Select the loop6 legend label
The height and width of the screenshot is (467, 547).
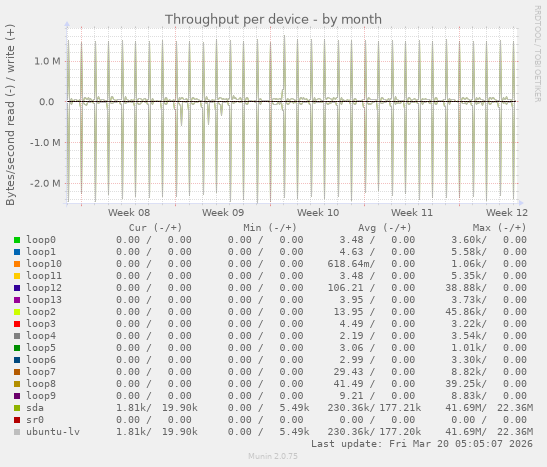pos(41,360)
